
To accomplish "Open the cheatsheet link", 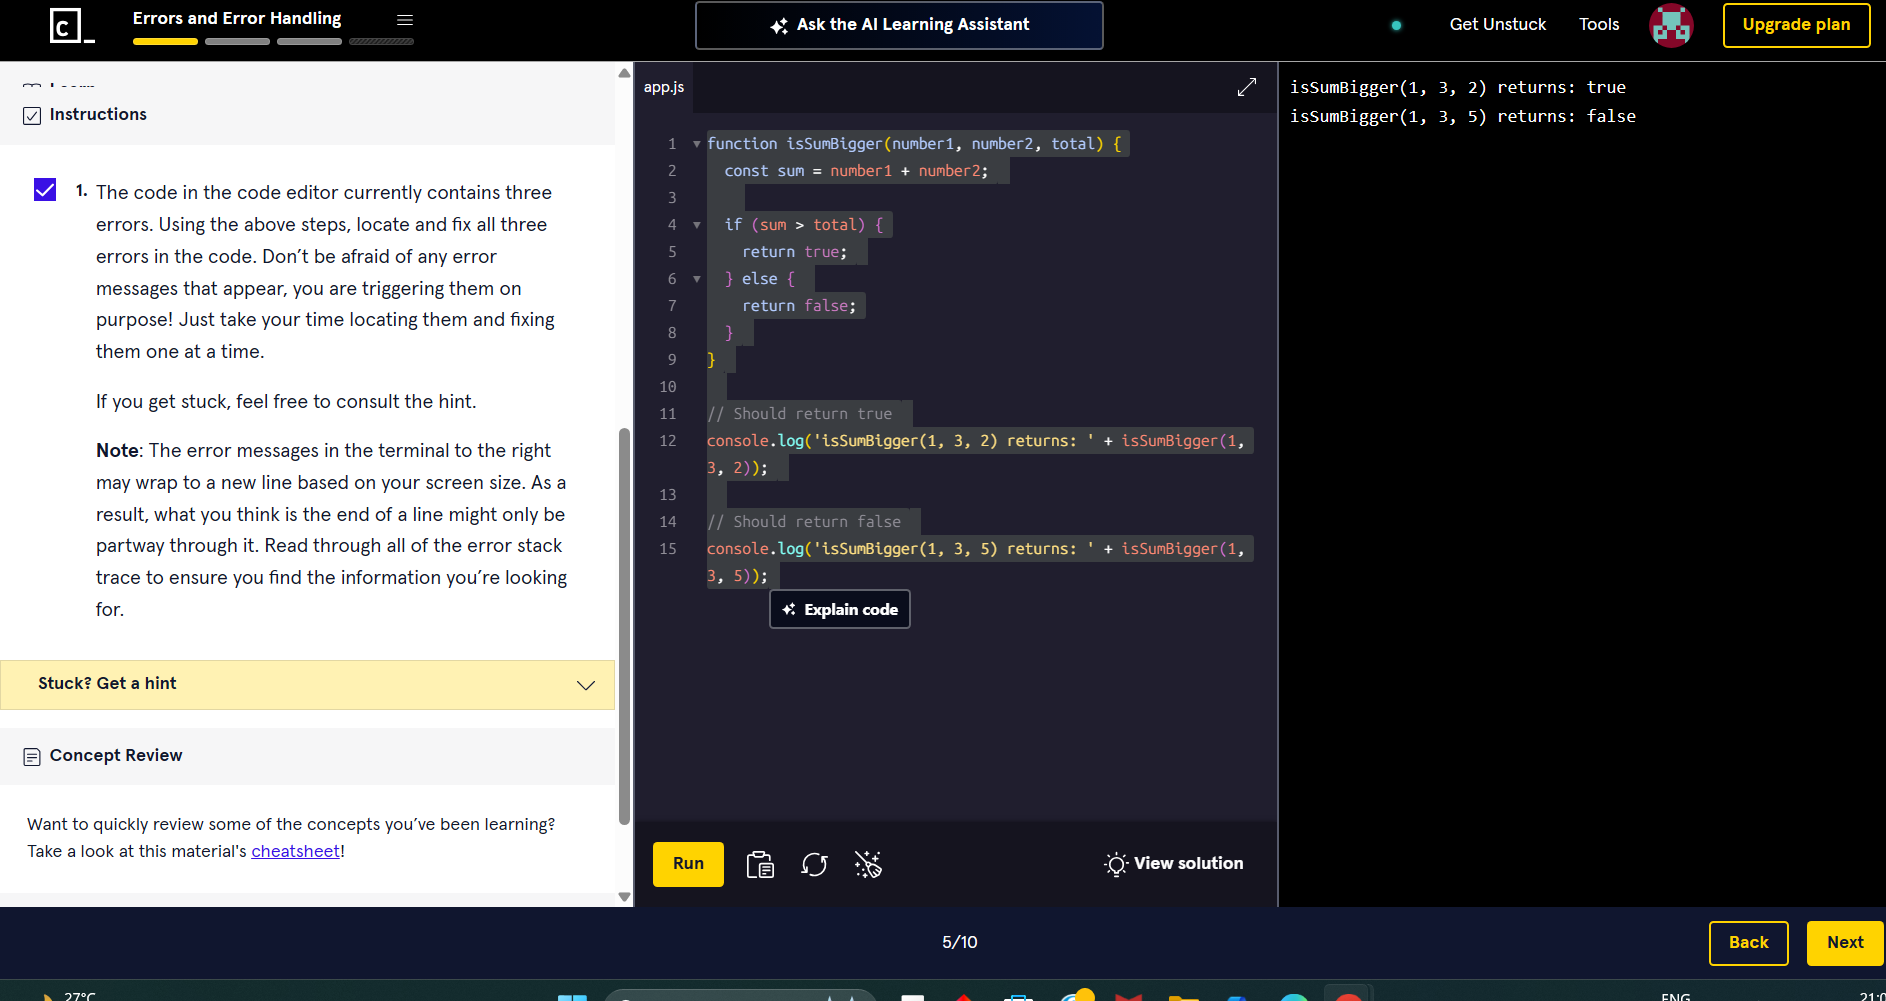I will point(295,851).
